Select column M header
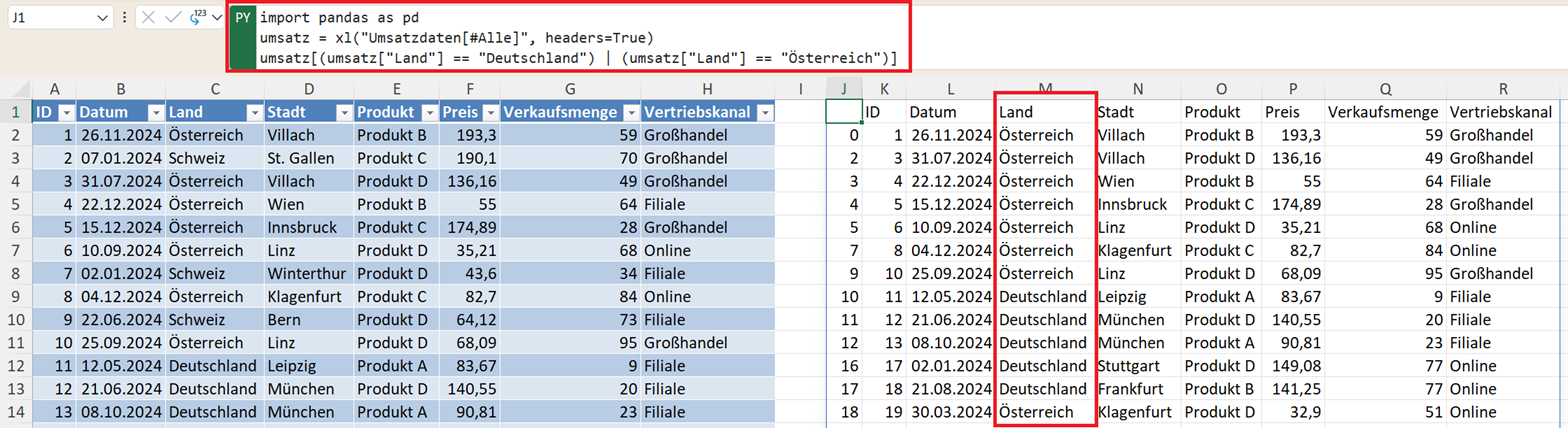 [x=1045, y=89]
